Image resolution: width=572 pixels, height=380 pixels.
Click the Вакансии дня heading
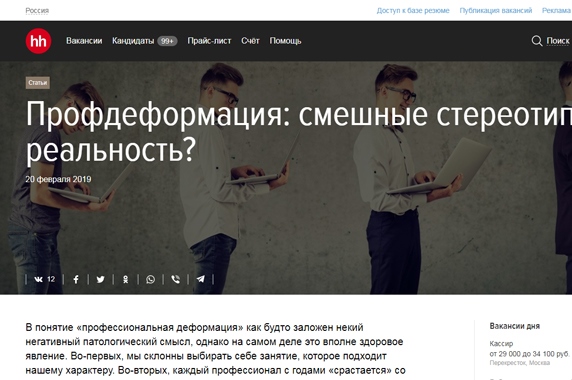tap(514, 326)
